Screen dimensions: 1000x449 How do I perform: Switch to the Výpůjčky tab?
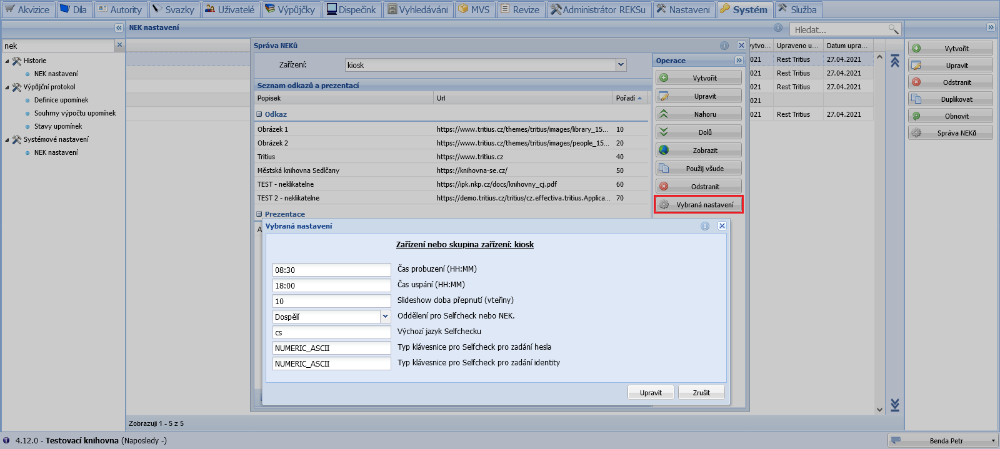291,9
